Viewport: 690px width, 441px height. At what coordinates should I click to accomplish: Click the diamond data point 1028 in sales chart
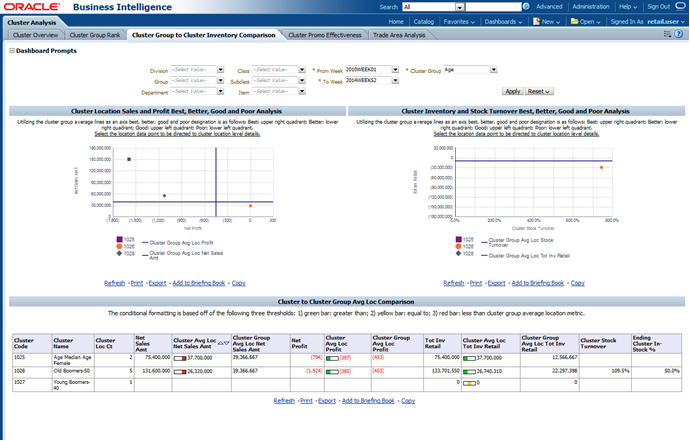pos(165,195)
